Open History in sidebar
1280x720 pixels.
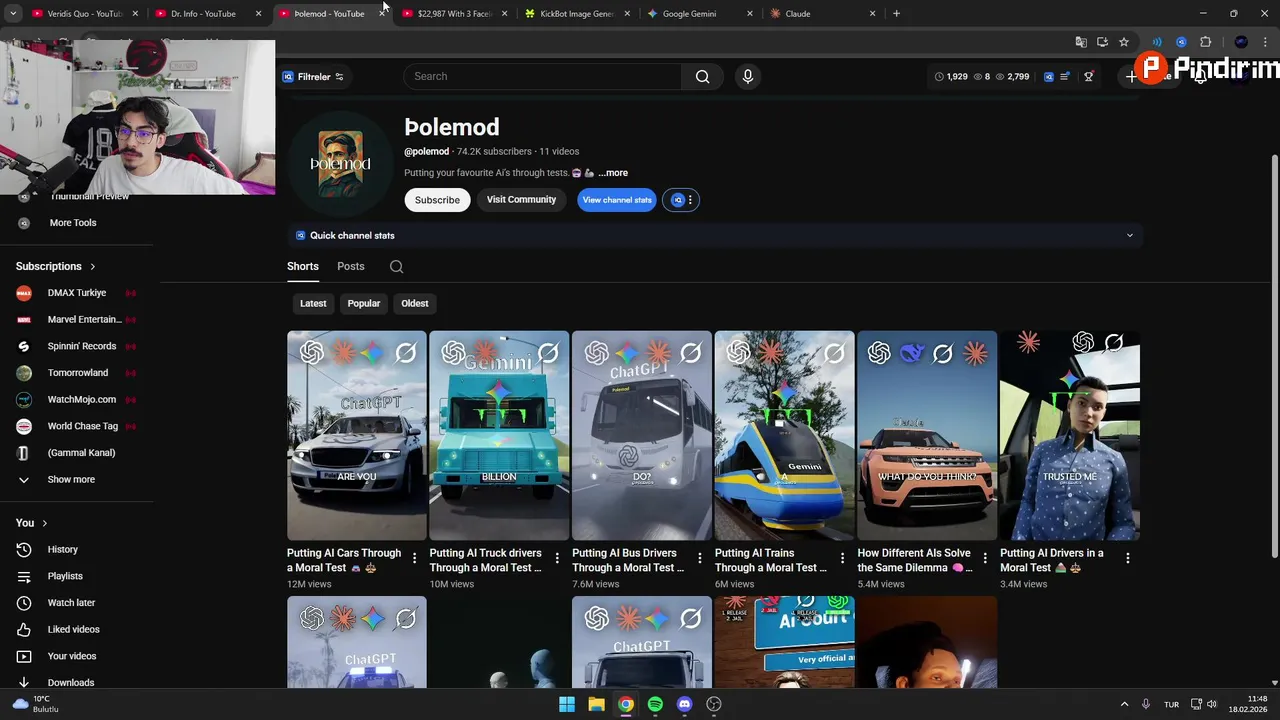(62, 549)
